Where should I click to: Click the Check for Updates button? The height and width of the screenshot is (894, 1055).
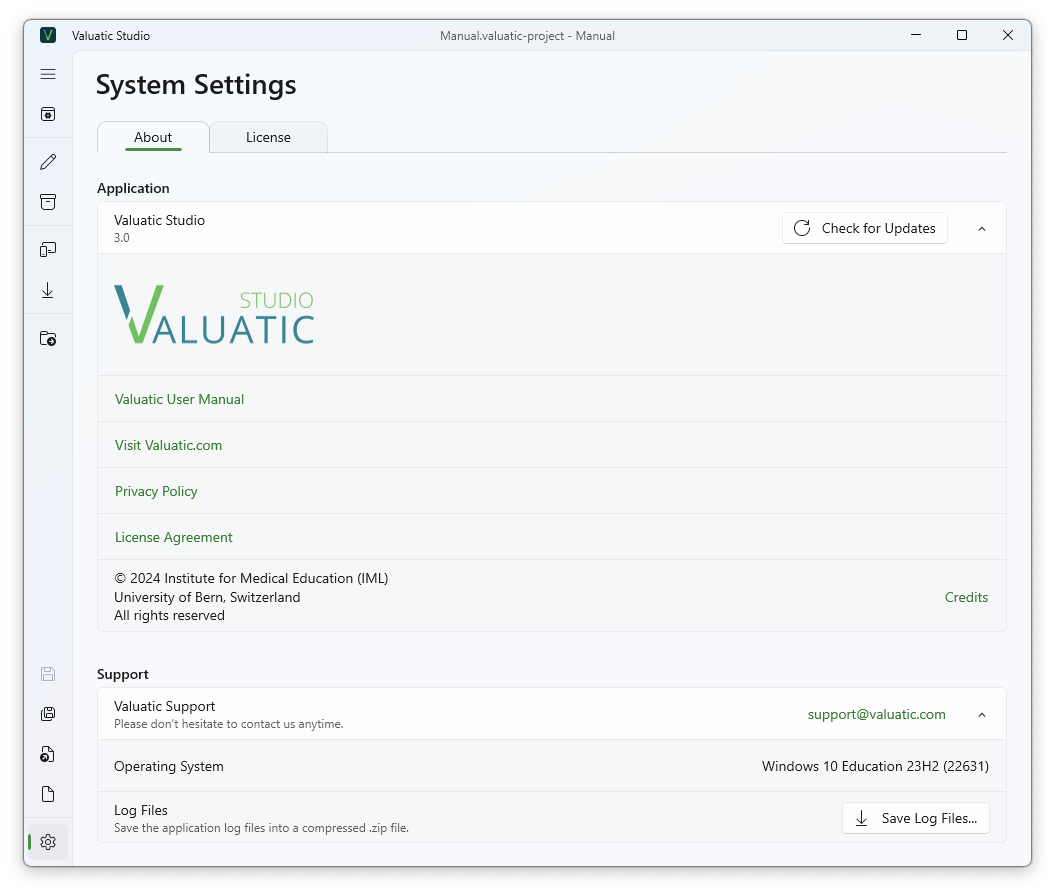(x=865, y=228)
